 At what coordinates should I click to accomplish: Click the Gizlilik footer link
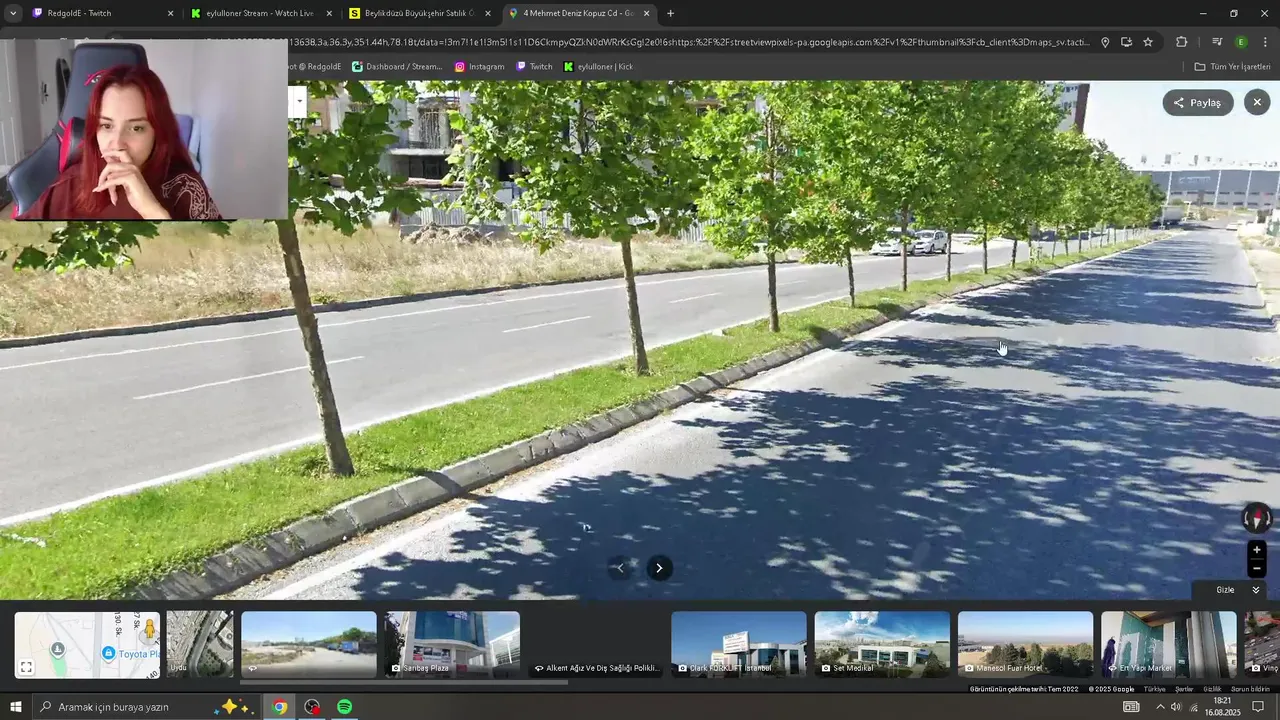[x=1212, y=689]
